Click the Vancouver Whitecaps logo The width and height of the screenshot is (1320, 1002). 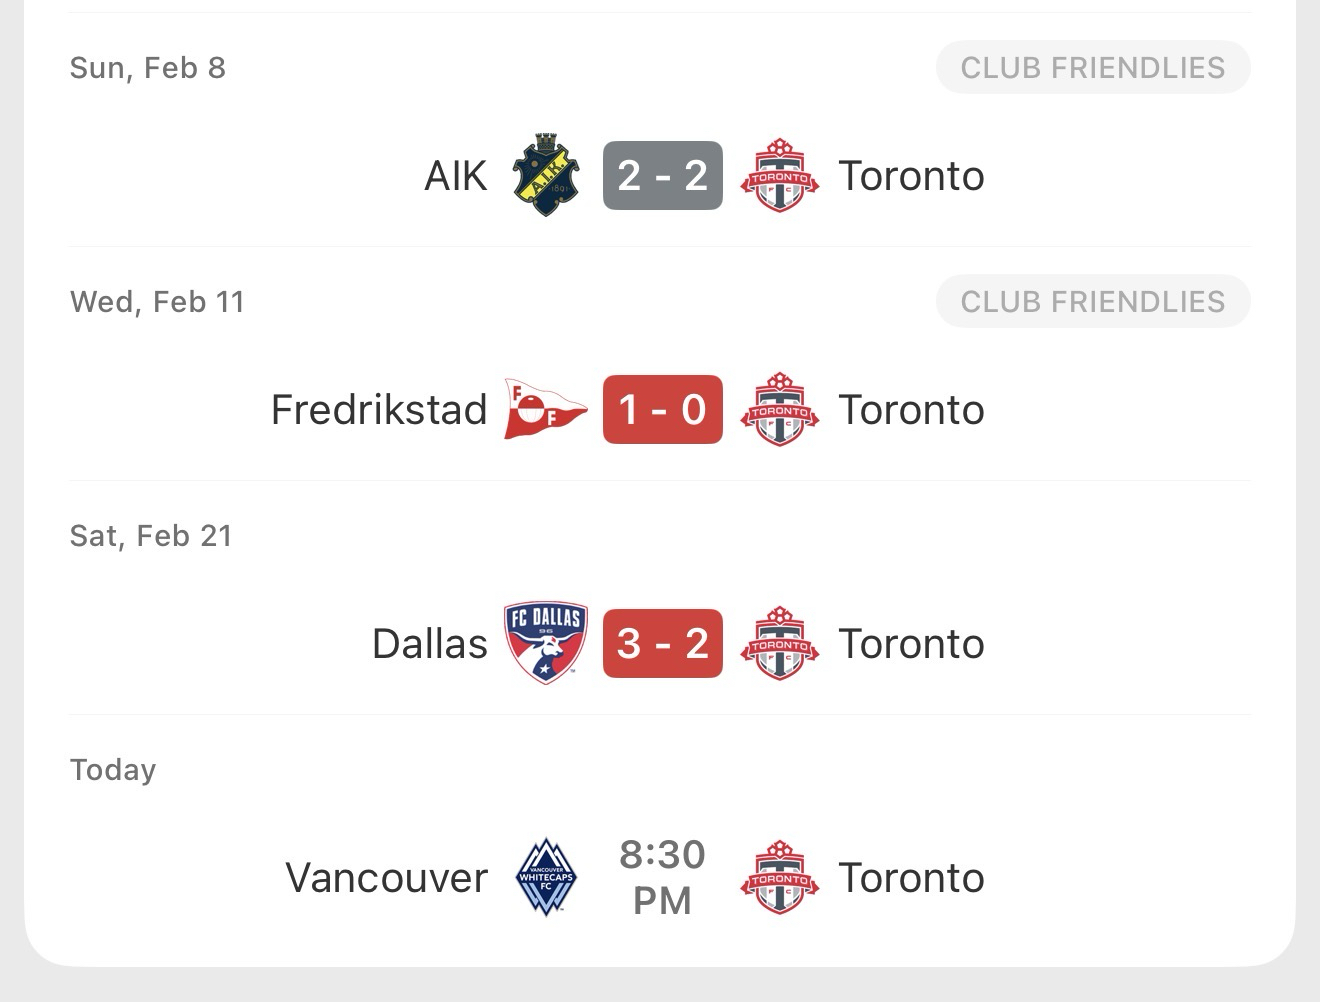point(546,877)
